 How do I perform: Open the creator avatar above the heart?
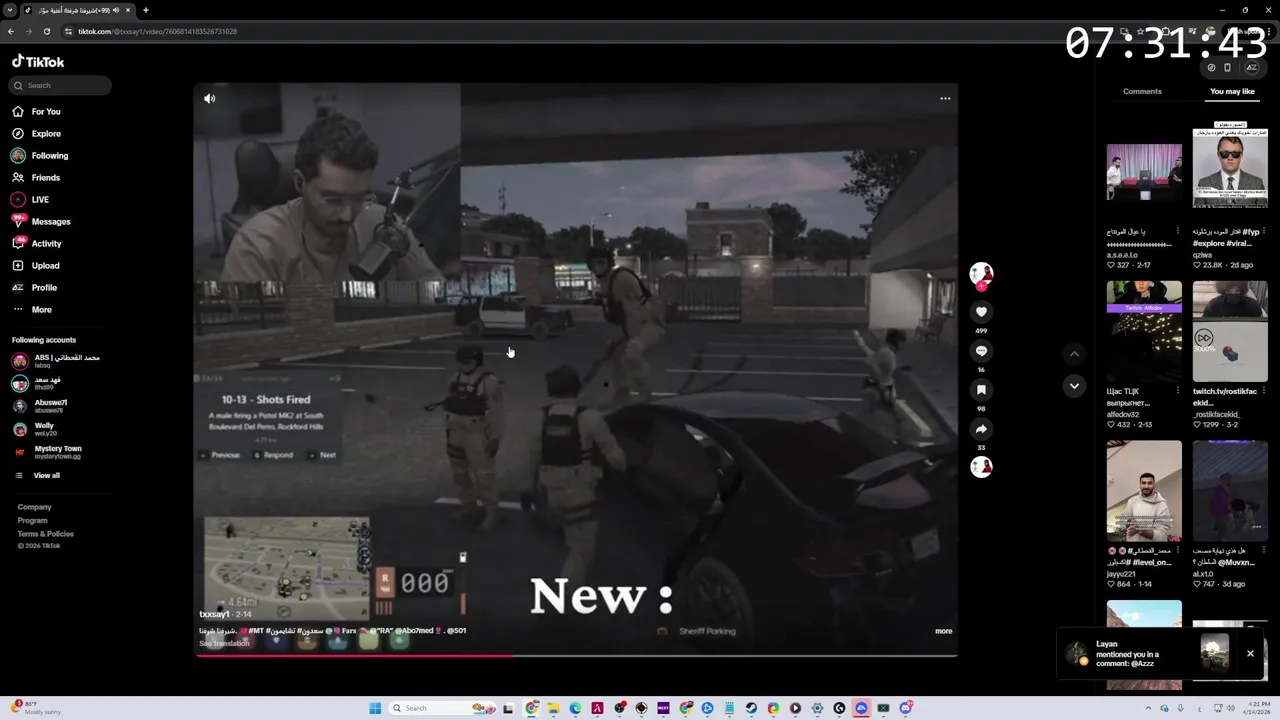click(981, 274)
